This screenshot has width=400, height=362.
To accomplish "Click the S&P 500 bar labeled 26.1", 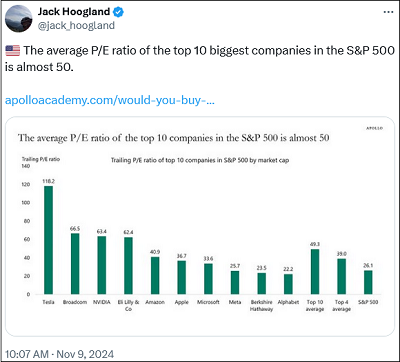I will 368,282.
